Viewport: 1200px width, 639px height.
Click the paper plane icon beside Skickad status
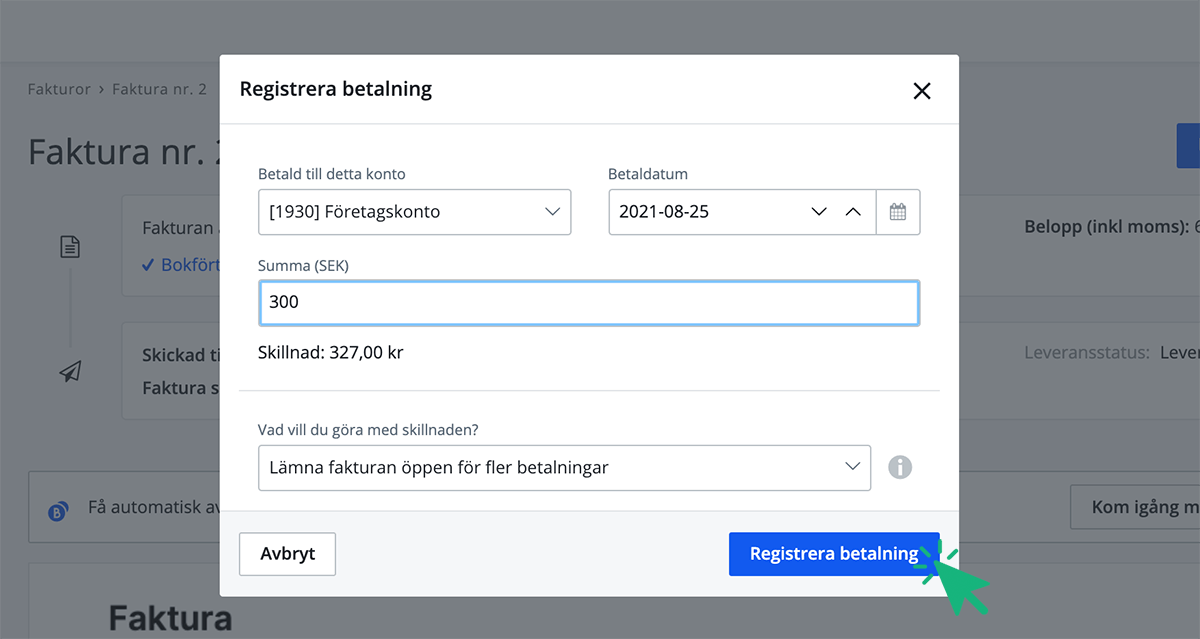(x=69, y=371)
